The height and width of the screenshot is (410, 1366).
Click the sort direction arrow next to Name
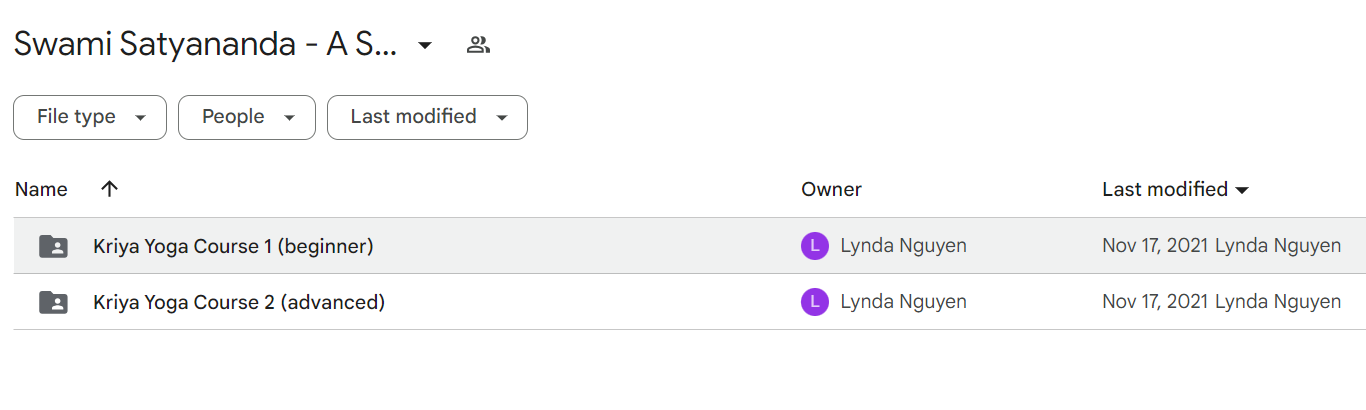pyautogui.click(x=110, y=189)
